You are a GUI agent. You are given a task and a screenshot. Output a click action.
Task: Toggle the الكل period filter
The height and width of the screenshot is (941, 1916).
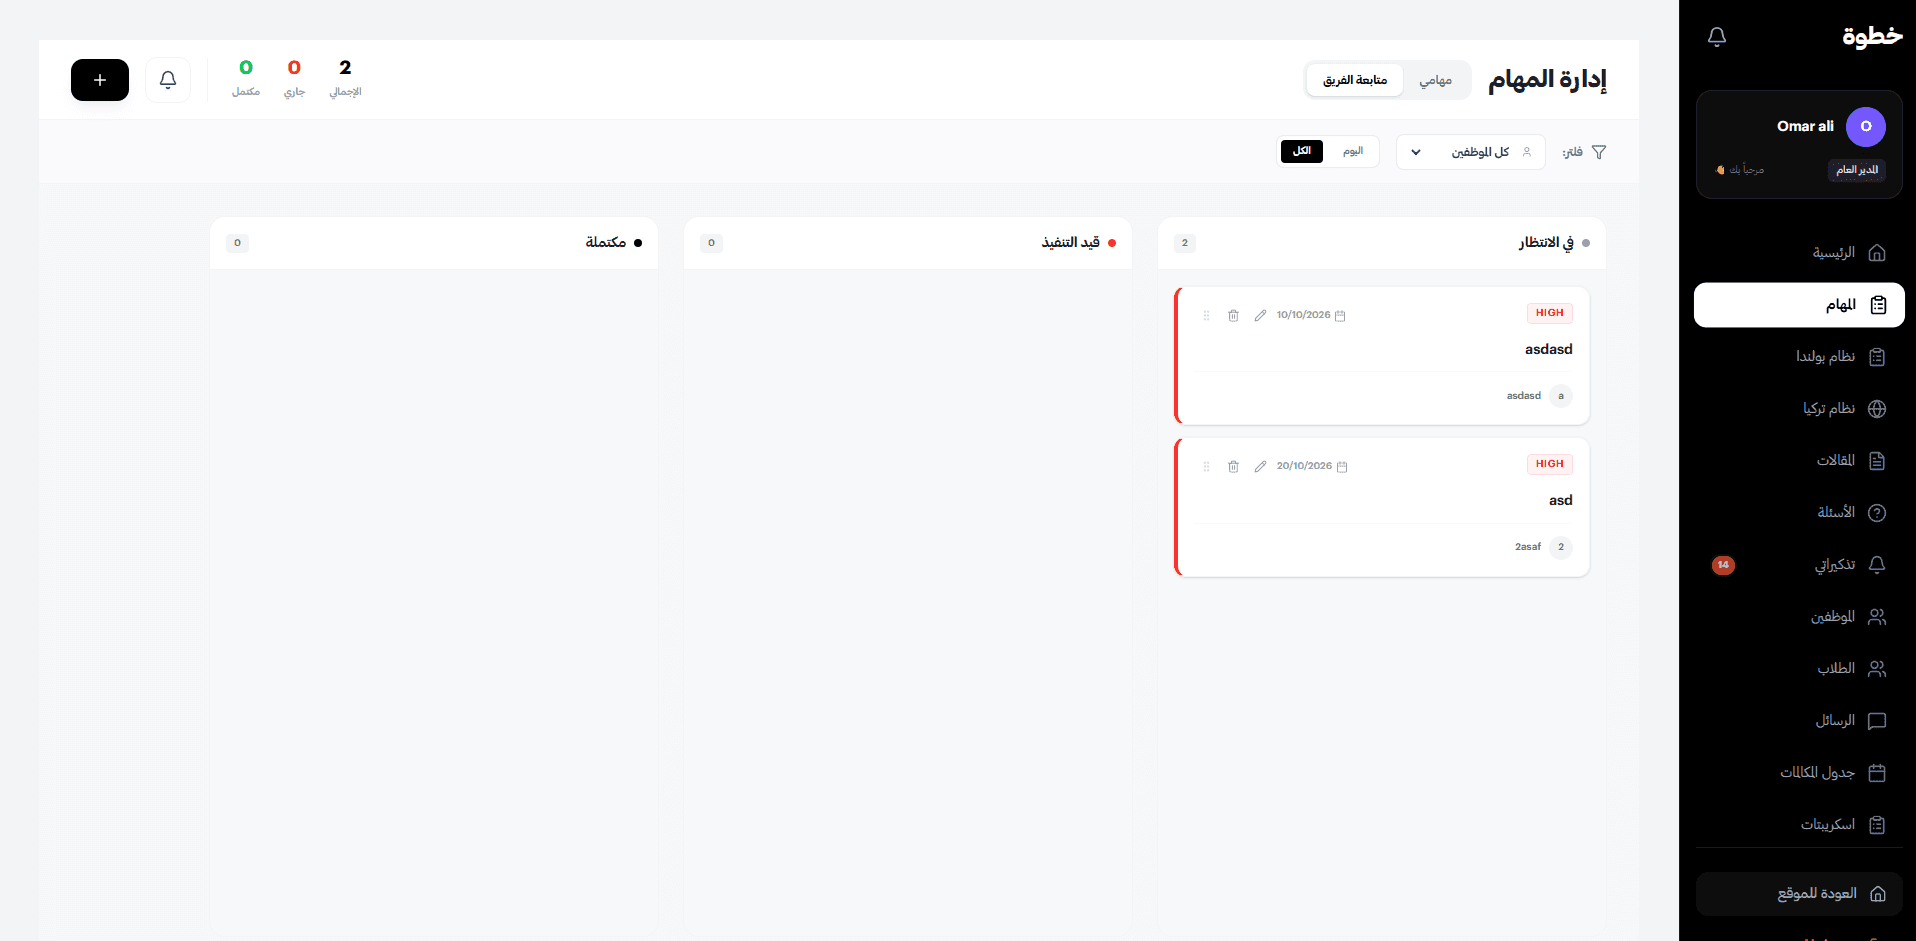pyautogui.click(x=1301, y=151)
